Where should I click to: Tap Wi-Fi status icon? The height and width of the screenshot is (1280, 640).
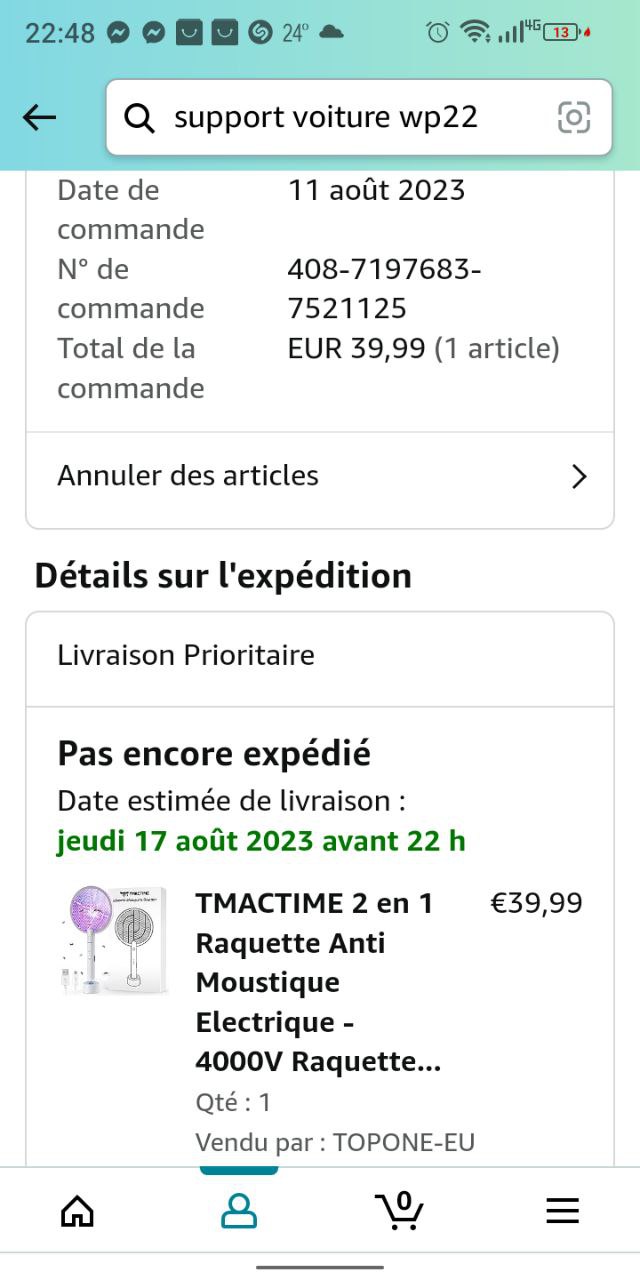pos(474,32)
